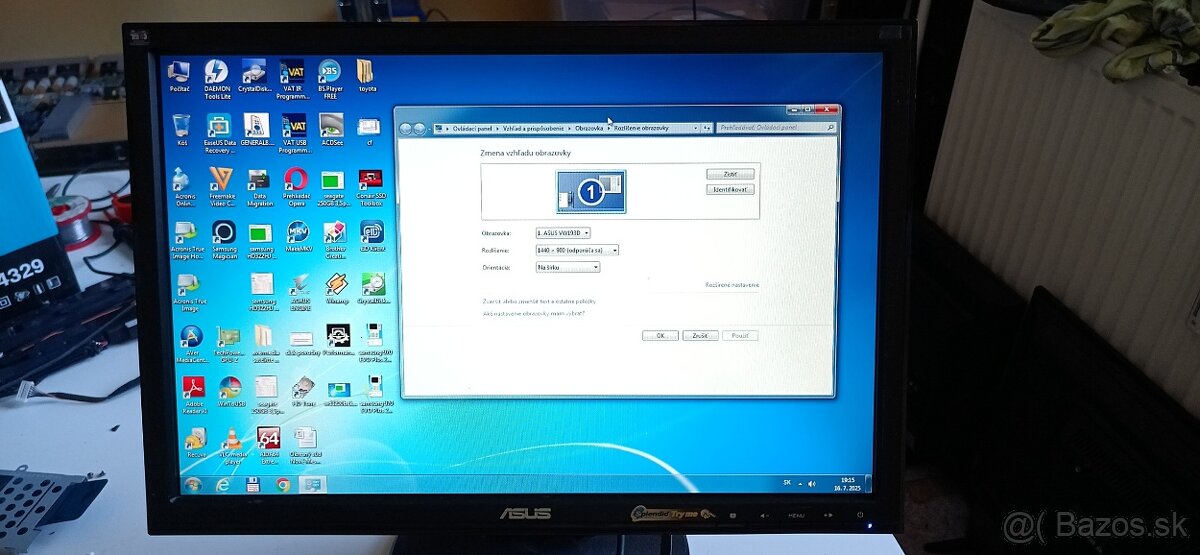Open VAT IR Programmer shortcut
This screenshot has width=1200, height=555.
(292, 79)
